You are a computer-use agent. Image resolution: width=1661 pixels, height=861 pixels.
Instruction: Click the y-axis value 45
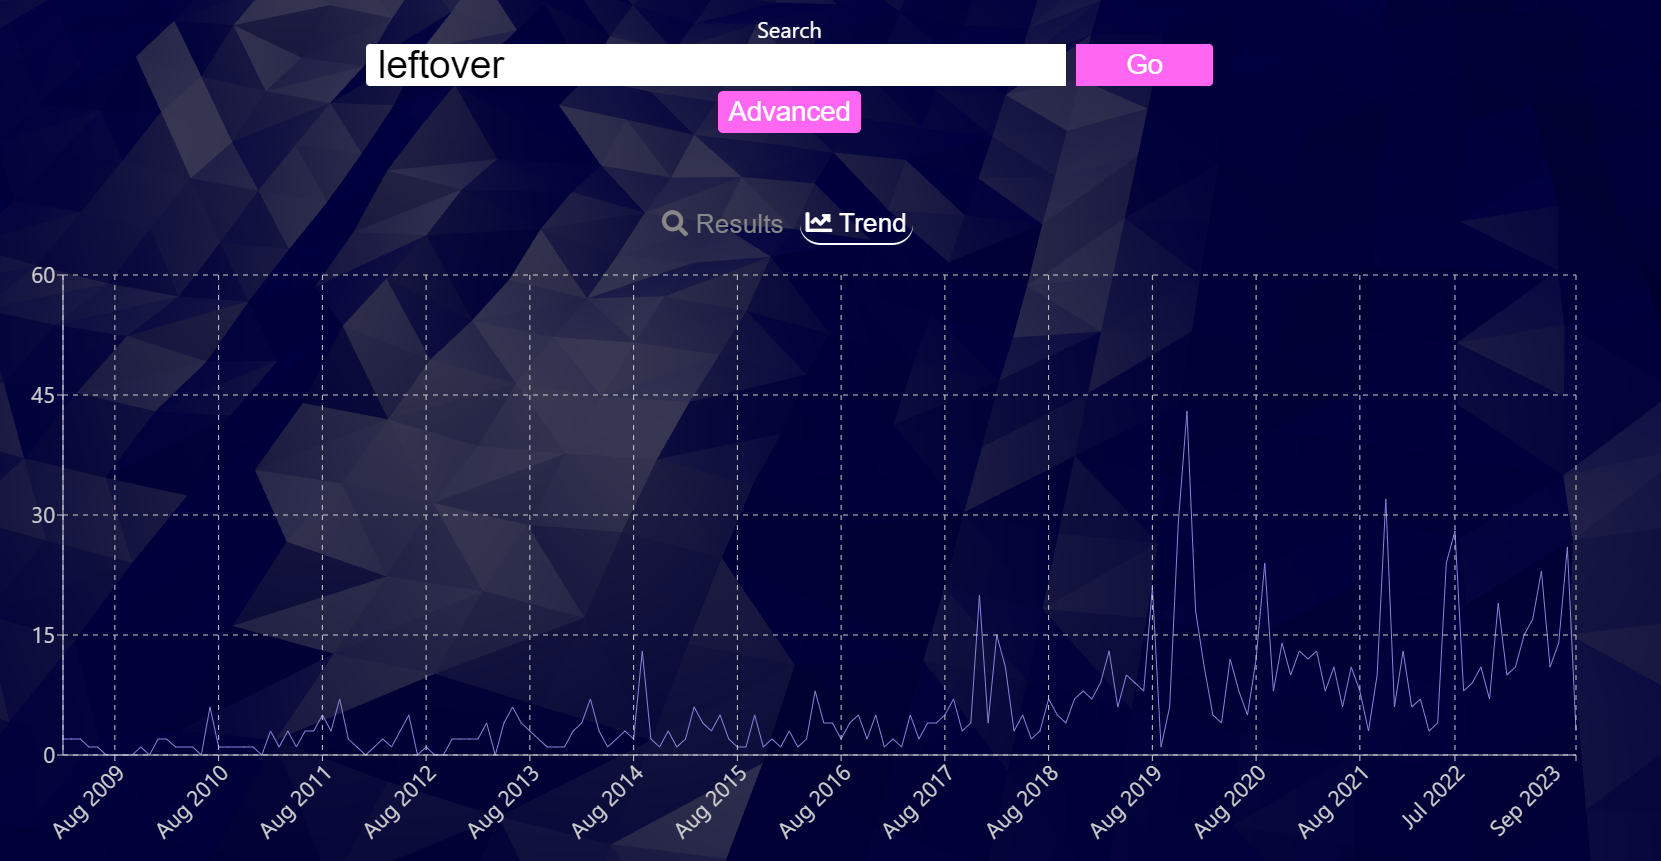coord(43,395)
